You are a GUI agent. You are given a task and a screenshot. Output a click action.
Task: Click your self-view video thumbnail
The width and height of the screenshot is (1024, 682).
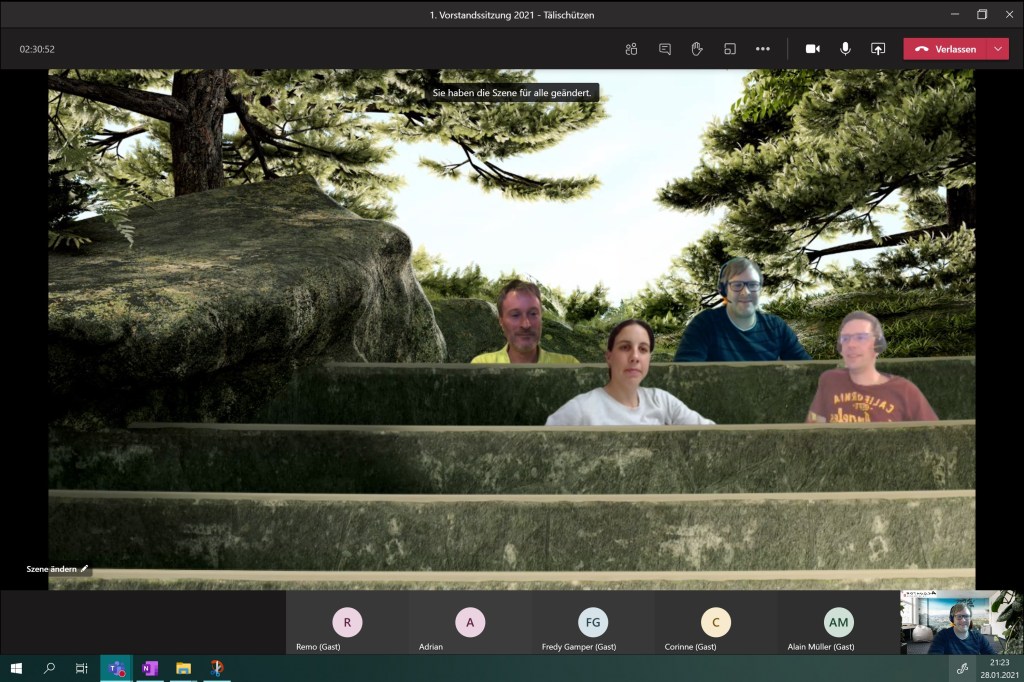coord(961,622)
